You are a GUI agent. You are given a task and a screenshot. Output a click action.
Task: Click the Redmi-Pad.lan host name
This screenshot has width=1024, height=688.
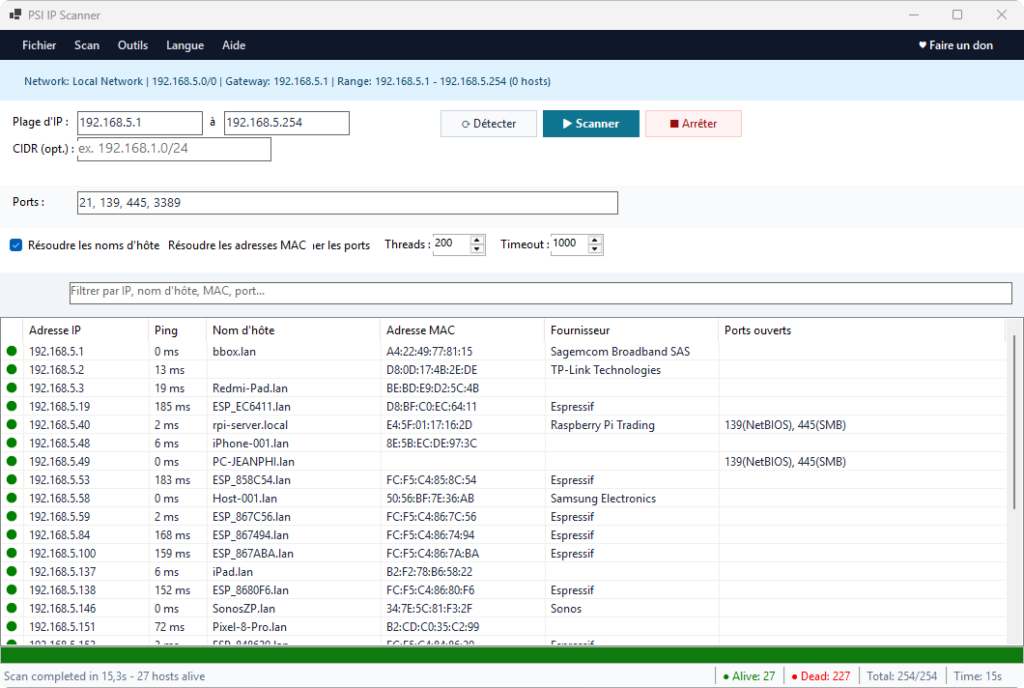250,388
